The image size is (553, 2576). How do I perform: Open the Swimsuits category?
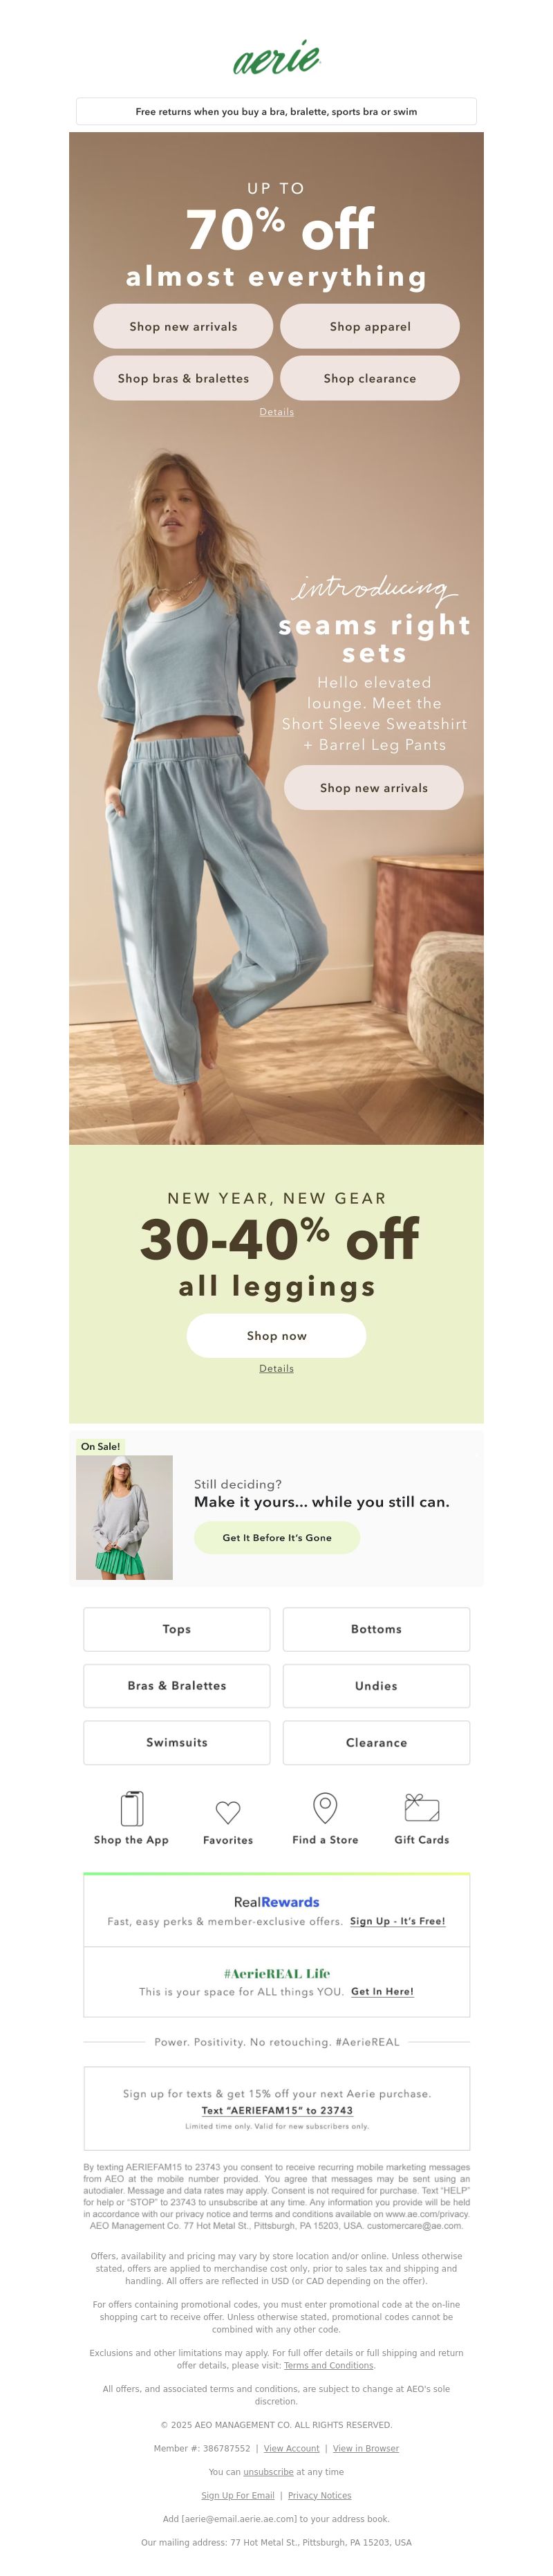[x=177, y=1742]
